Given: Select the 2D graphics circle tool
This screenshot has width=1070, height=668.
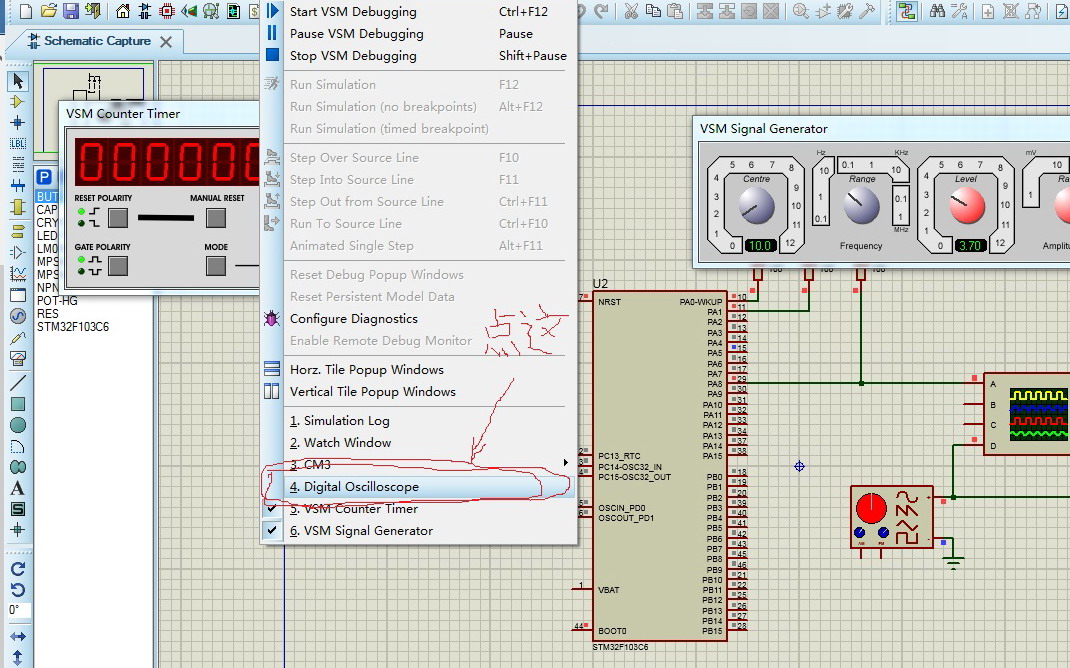Looking at the screenshot, I should coord(17,425).
